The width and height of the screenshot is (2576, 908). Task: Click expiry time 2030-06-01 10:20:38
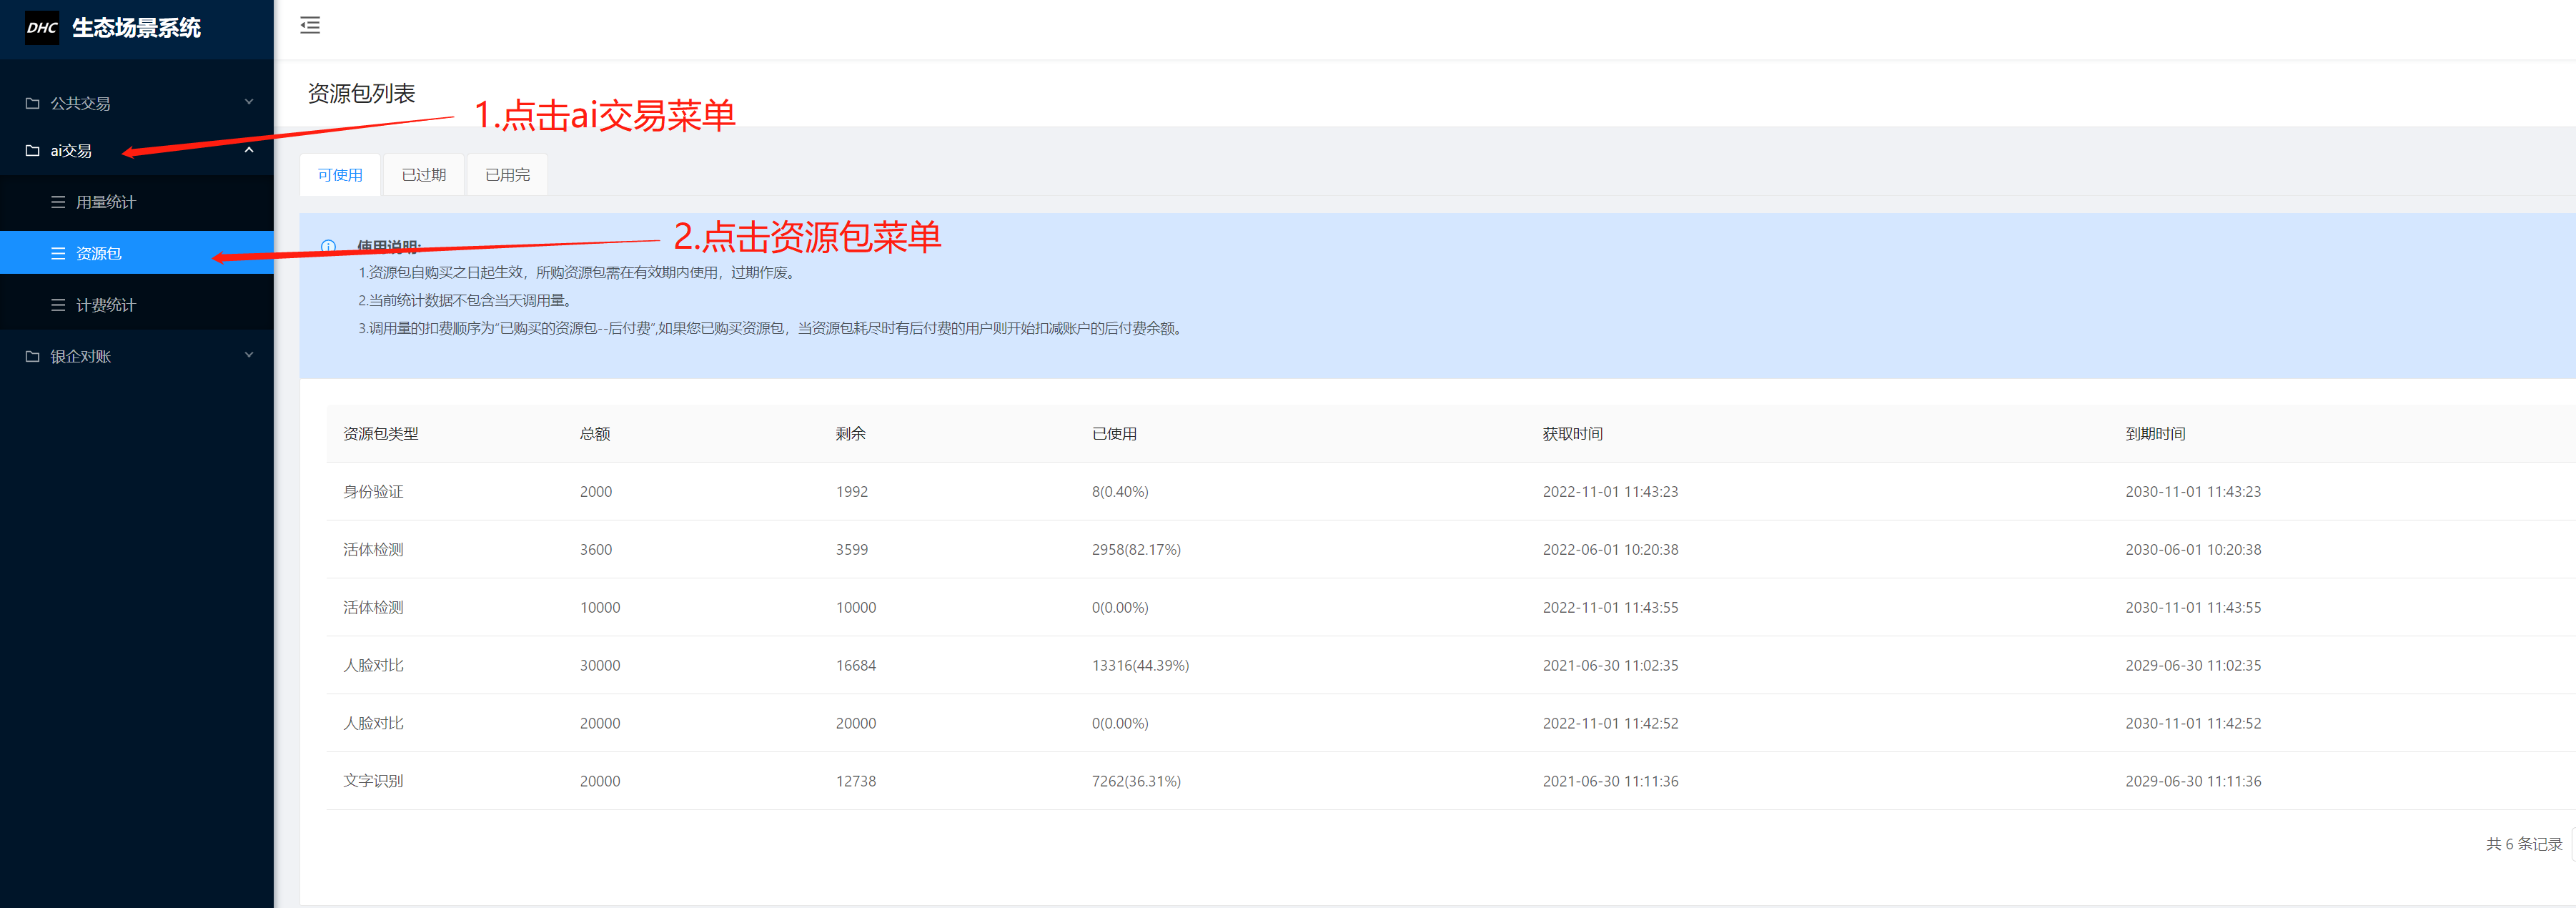2193,550
